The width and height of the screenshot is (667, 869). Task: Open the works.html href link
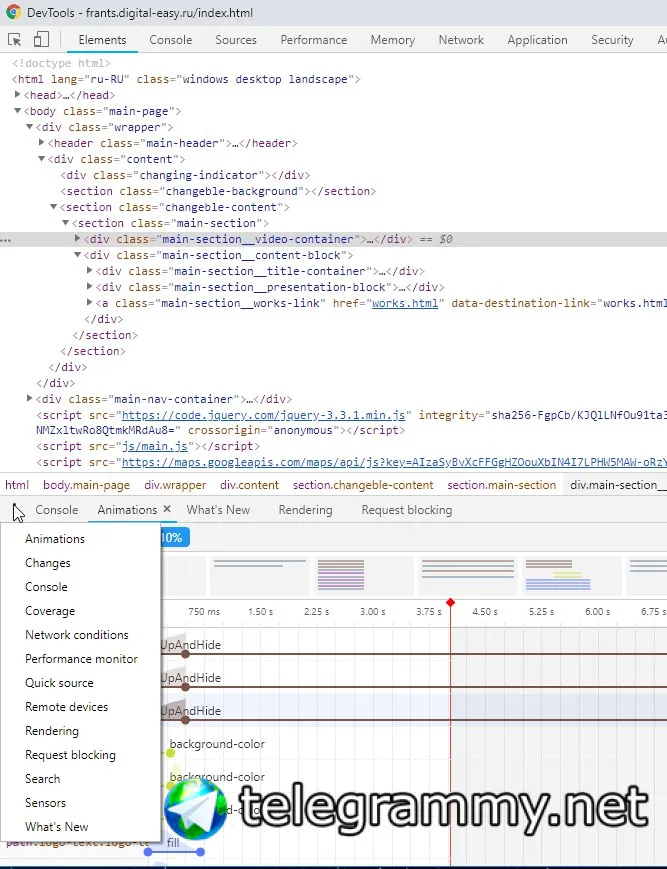point(405,303)
